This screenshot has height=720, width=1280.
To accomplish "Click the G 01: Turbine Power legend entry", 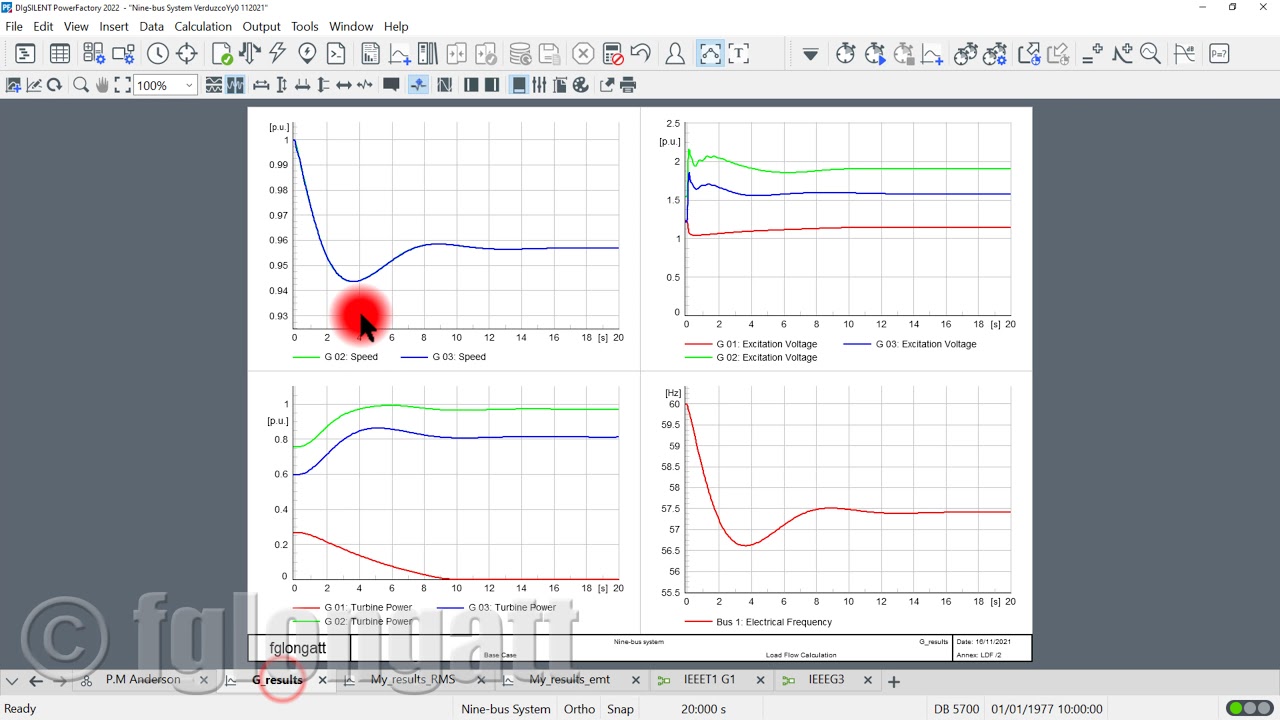I will 352,607.
